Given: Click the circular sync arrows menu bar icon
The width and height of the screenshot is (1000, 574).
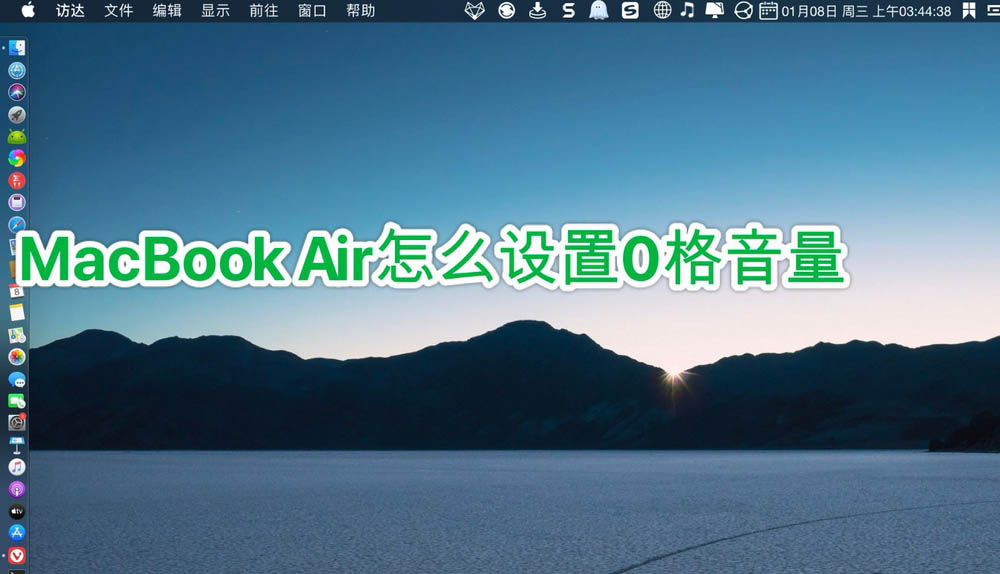Looking at the screenshot, I should (506, 10).
